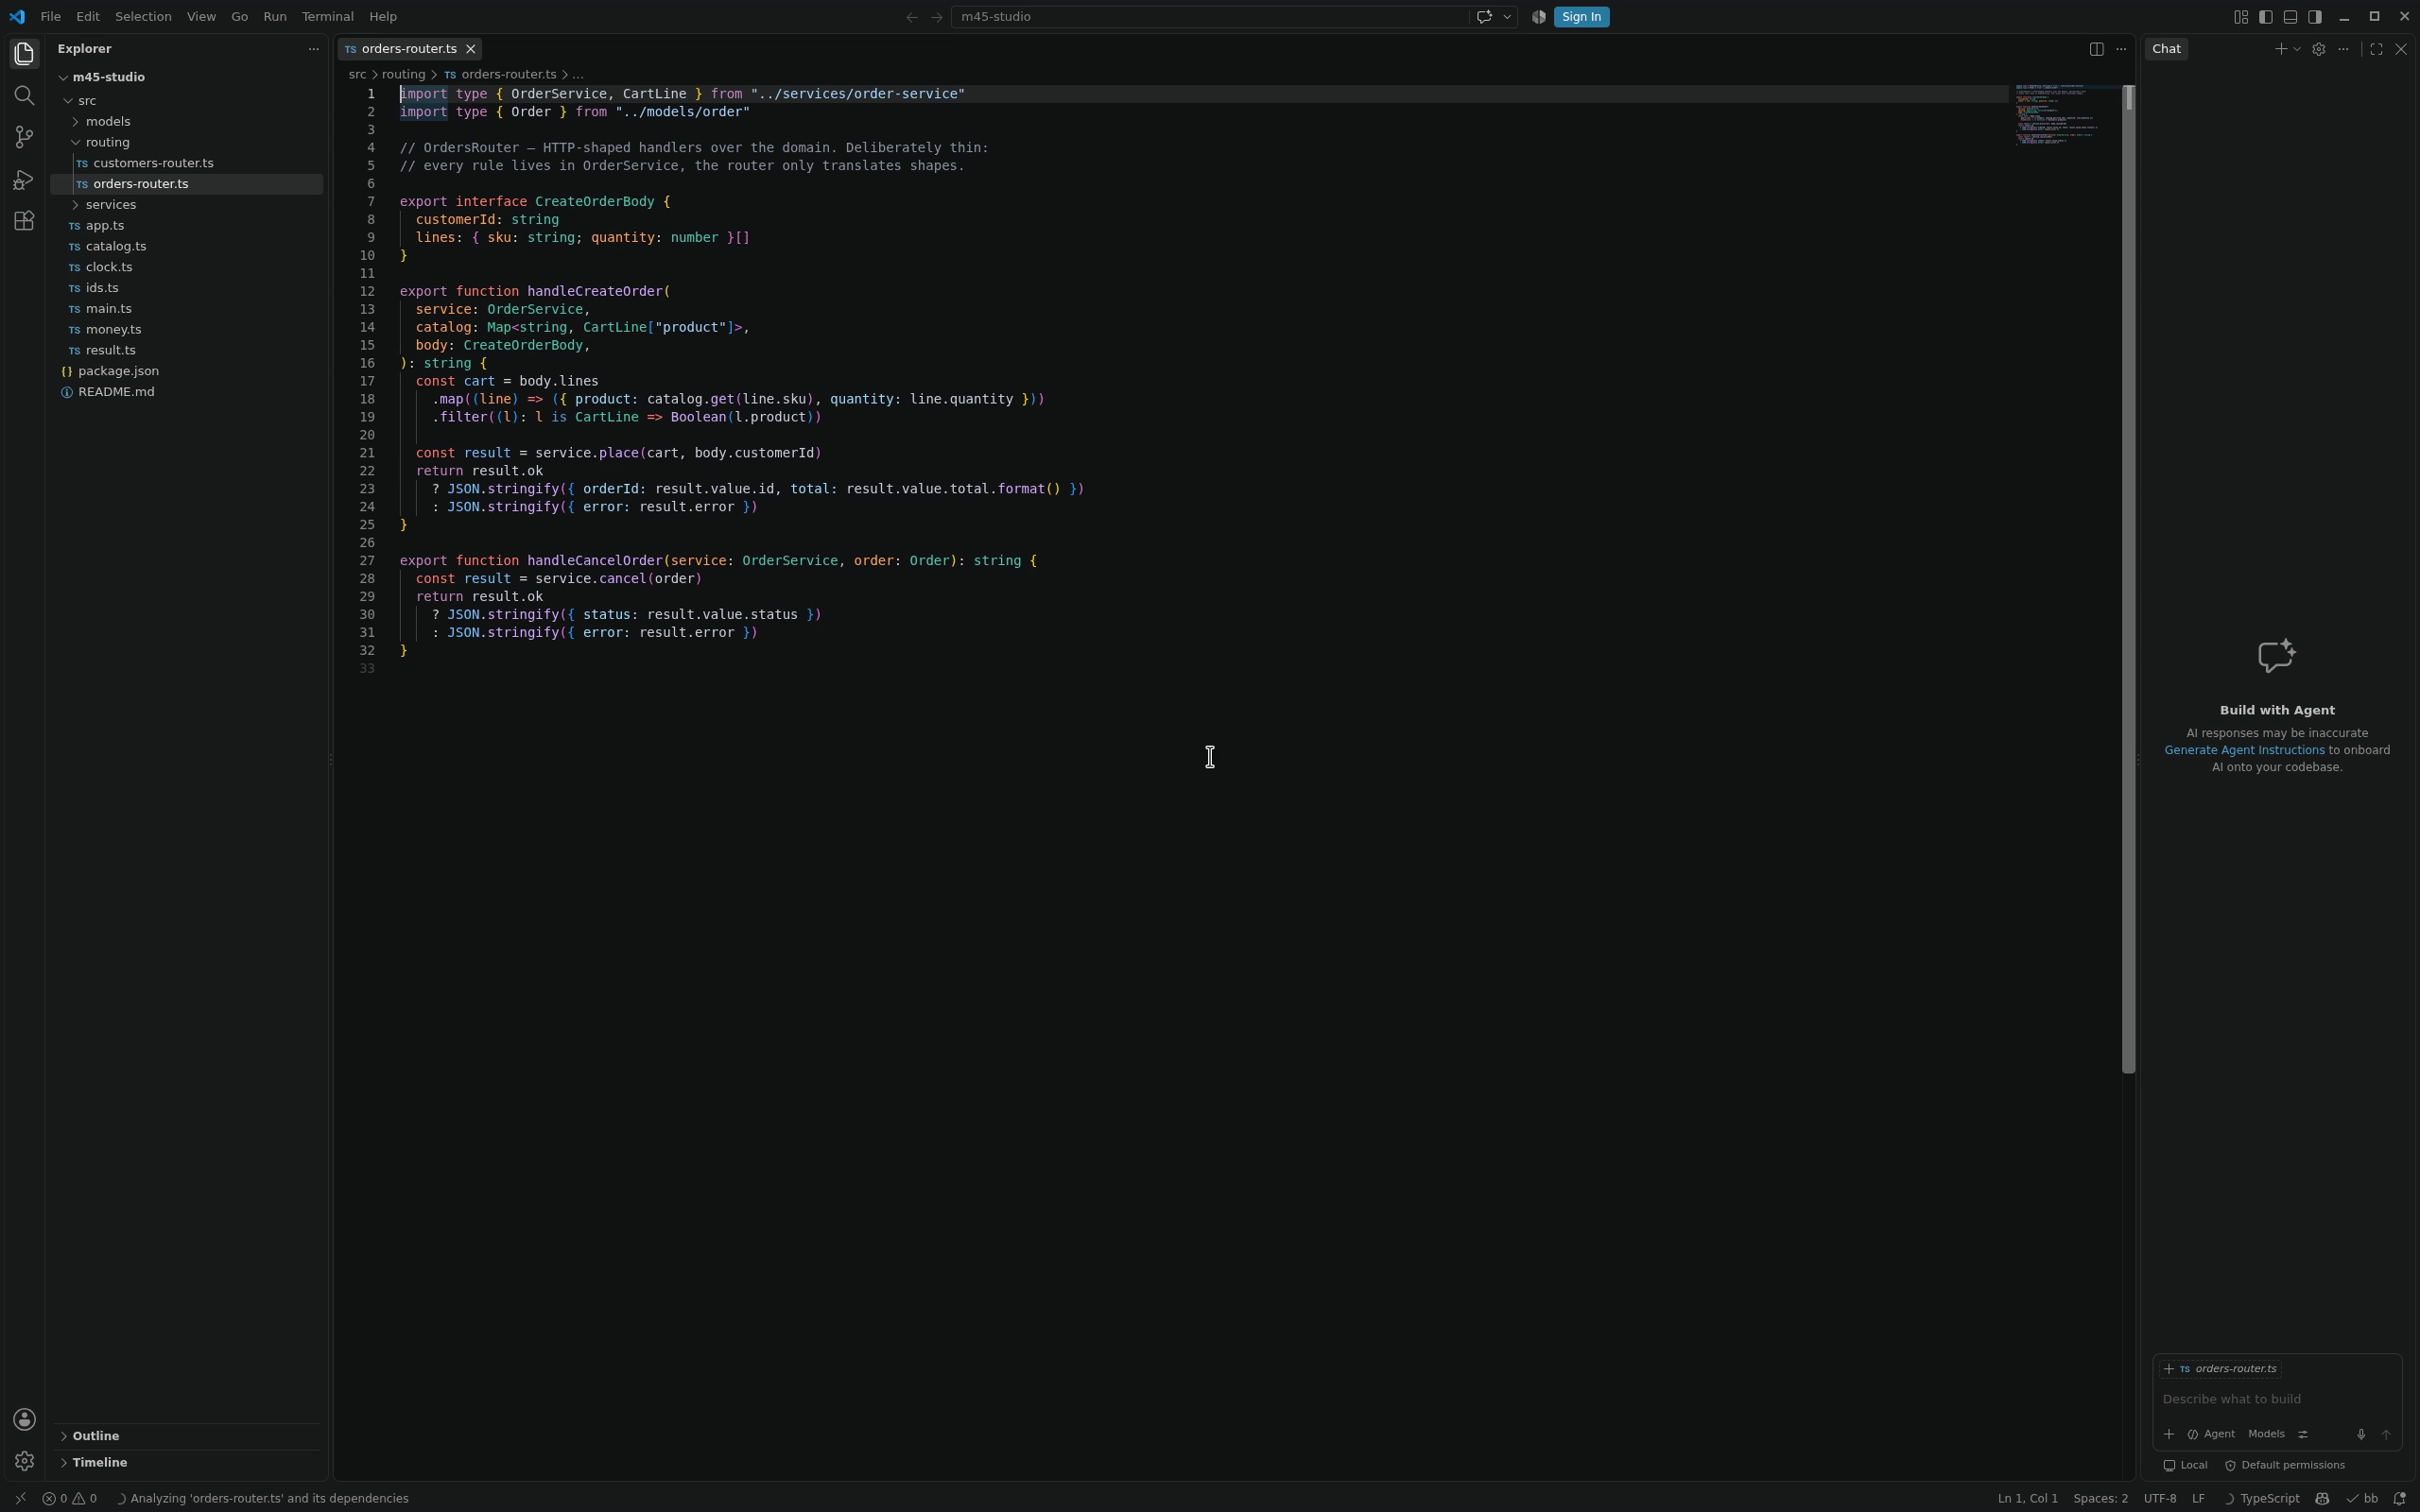The width and height of the screenshot is (2420, 1512).
Task: Click the m45-studio command center search box
Action: tap(1209, 16)
